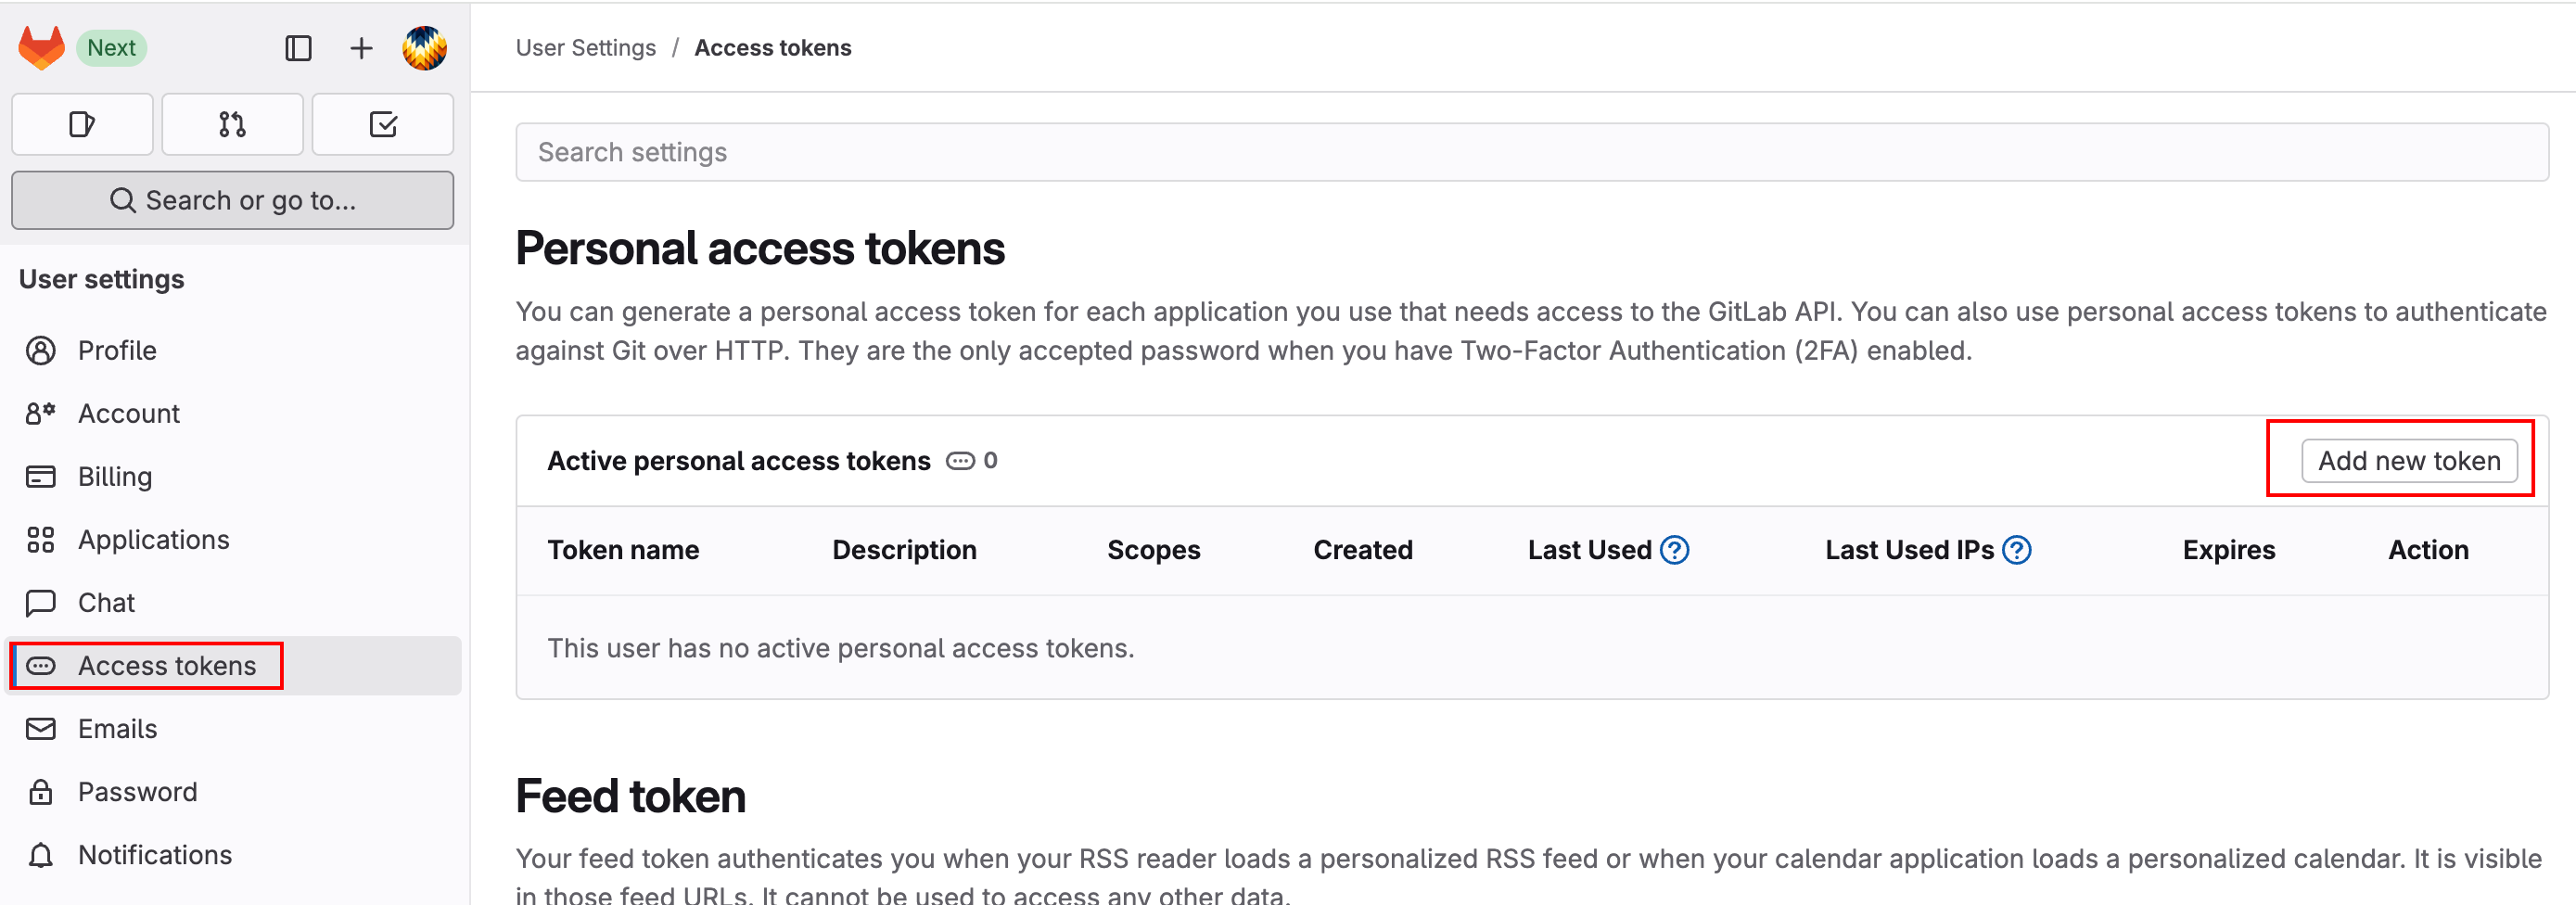Open the user avatar menu
This screenshot has height=905, width=2576.
[x=424, y=46]
